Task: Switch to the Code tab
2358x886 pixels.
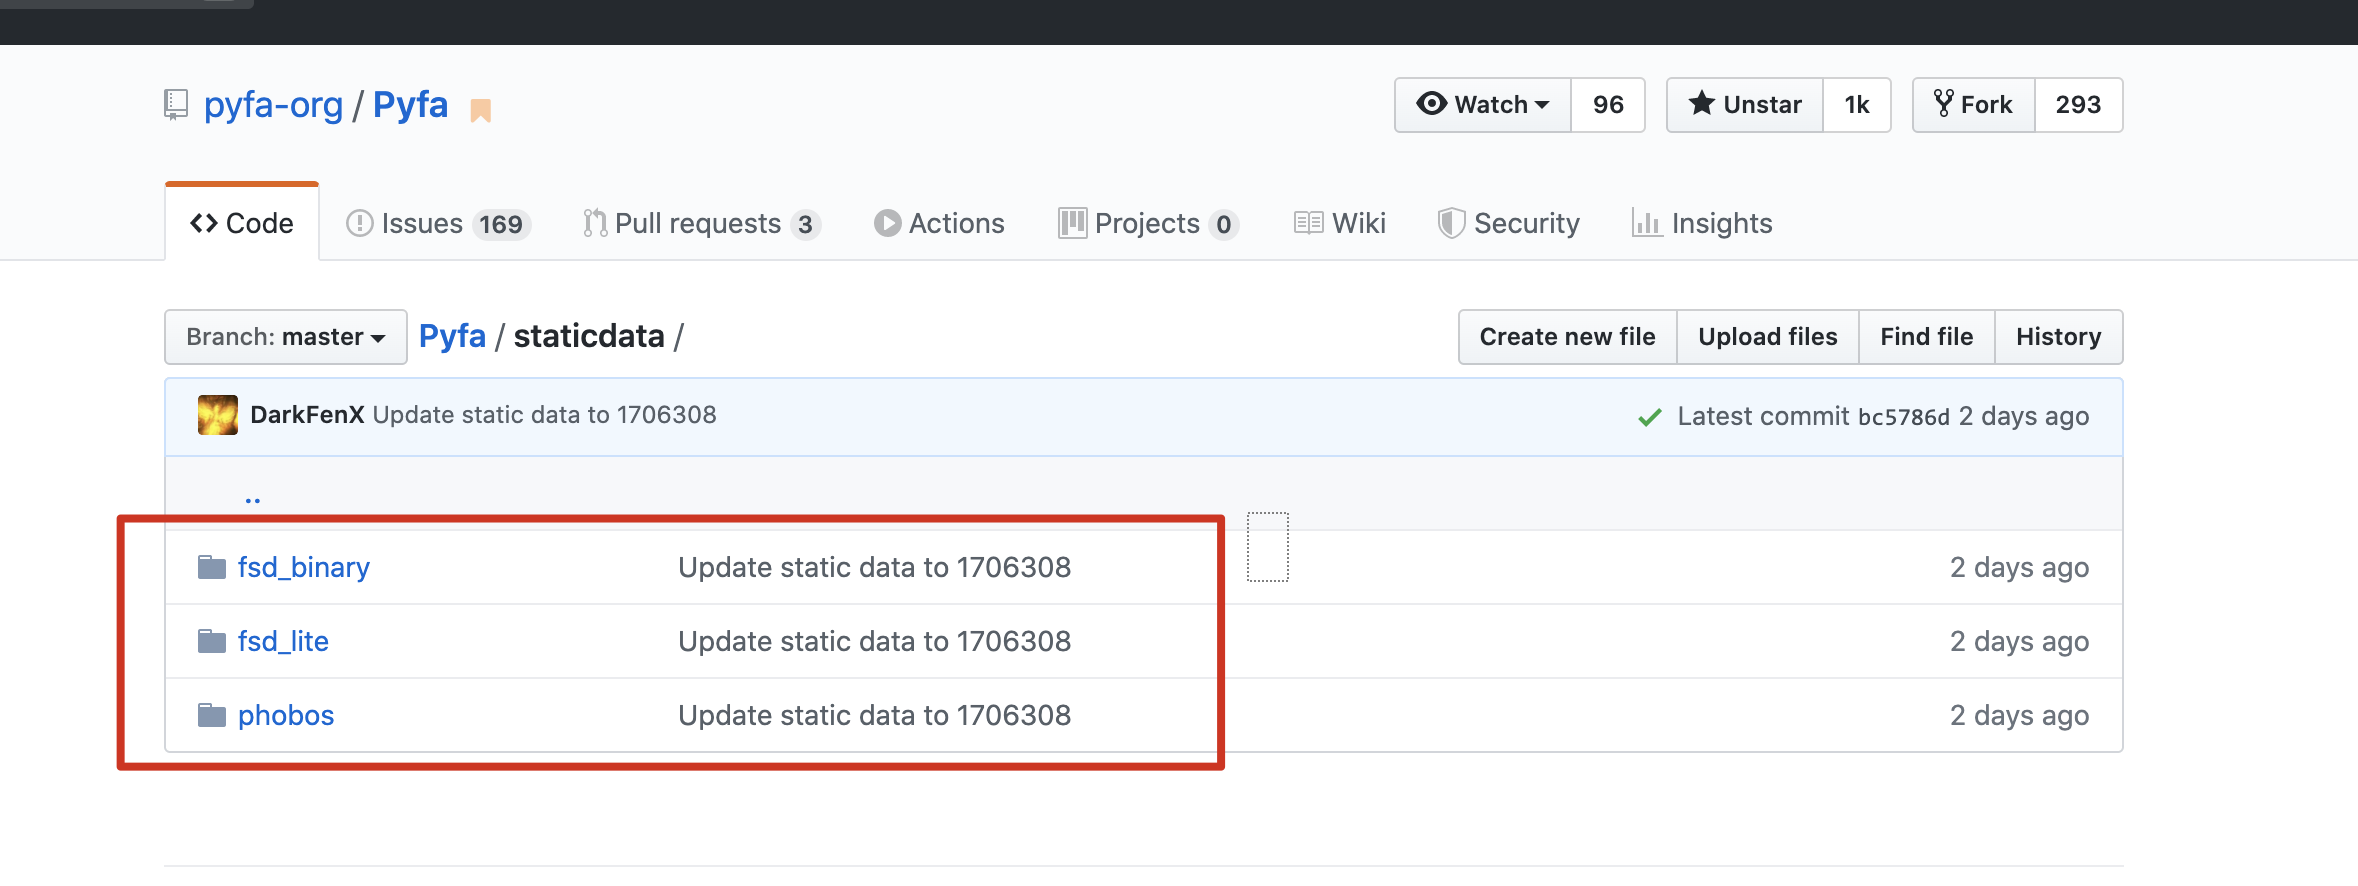Action: pos(242,223)
